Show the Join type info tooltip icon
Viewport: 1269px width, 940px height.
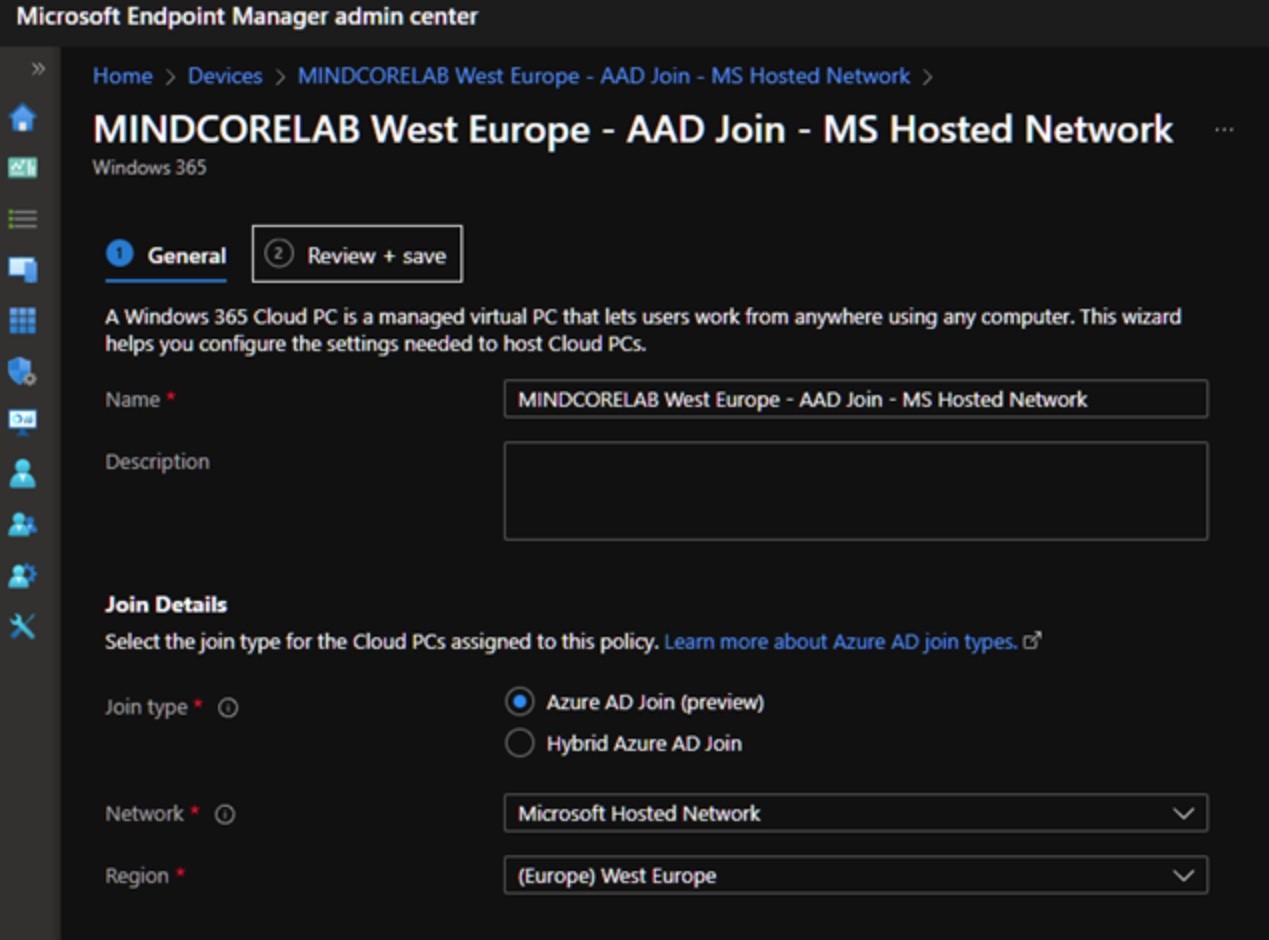228,708
